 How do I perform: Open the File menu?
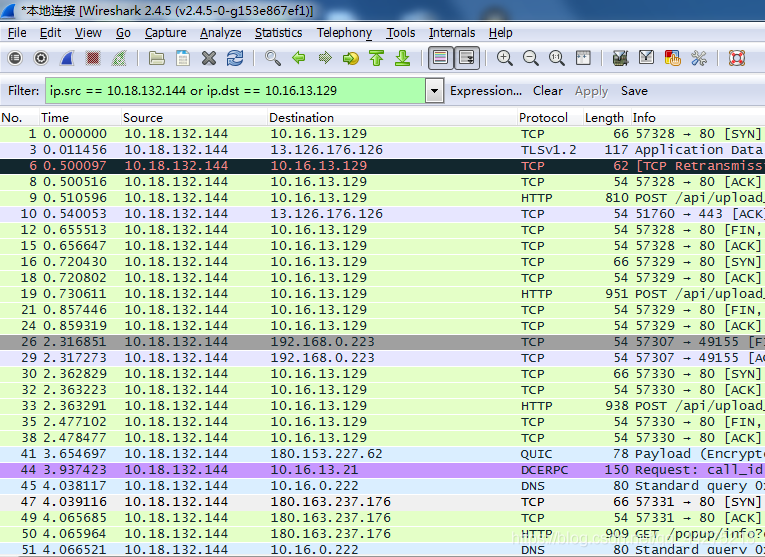pos(17,33)
